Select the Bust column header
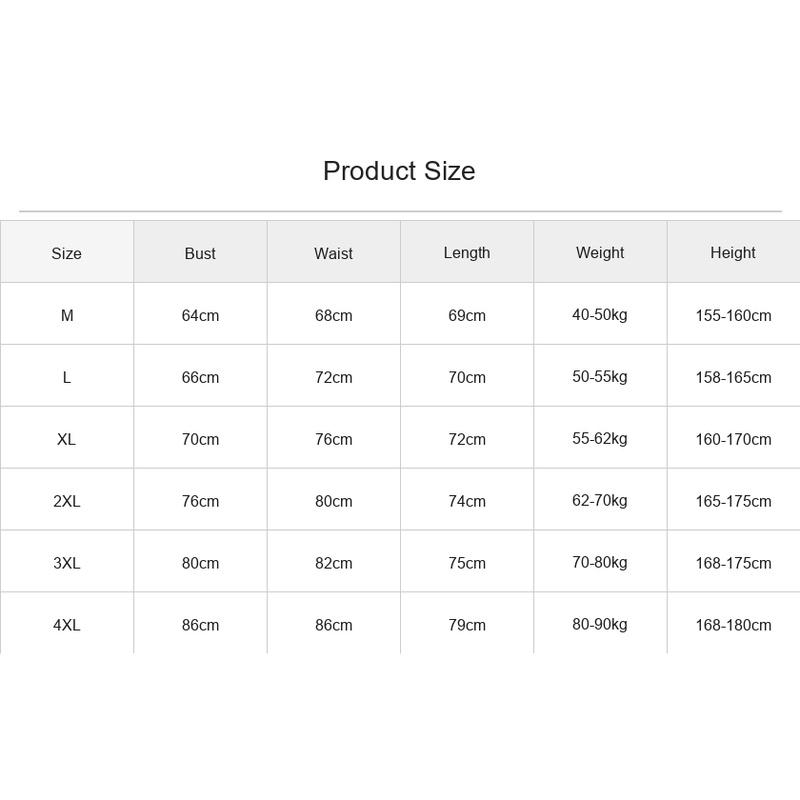This screenshot has height=800, width=800. click(200, 253)
